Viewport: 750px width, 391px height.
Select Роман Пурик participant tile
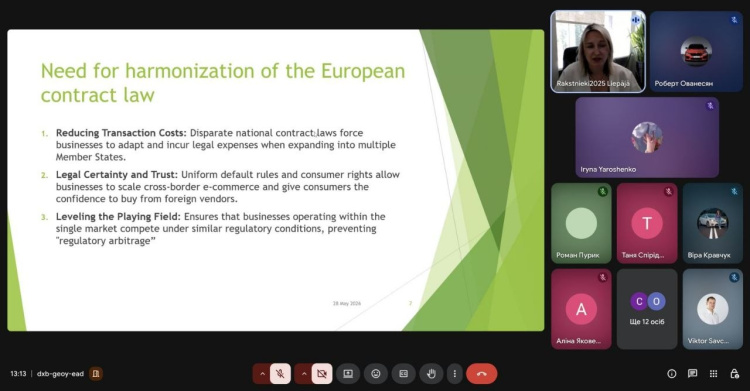tap(581, 223)
